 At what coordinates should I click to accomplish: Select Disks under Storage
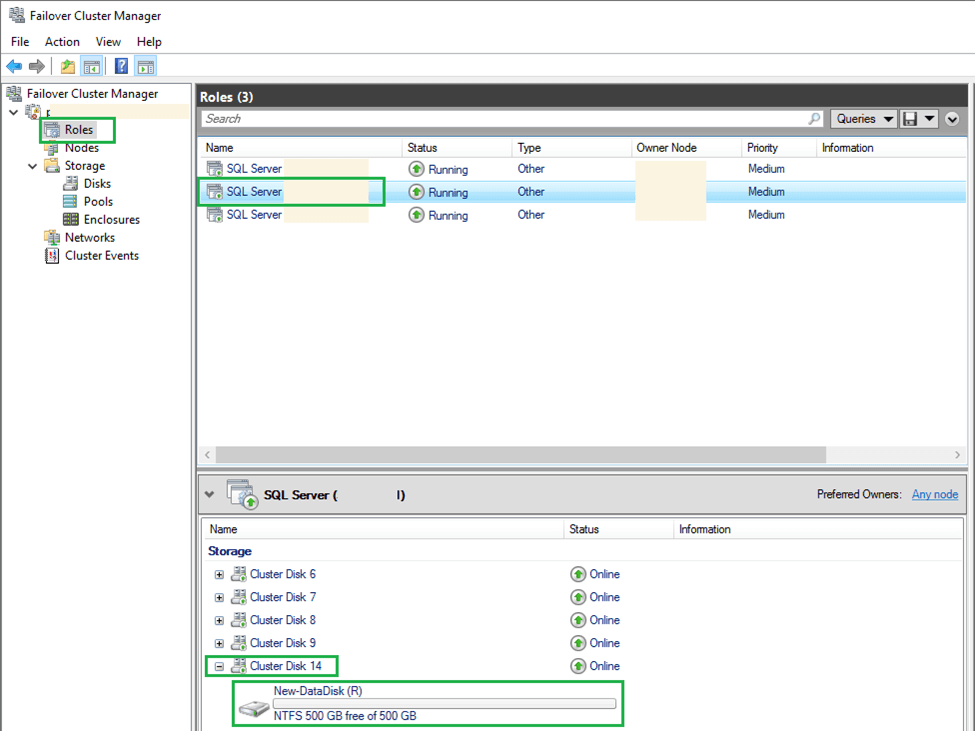(x=97, y=184)
